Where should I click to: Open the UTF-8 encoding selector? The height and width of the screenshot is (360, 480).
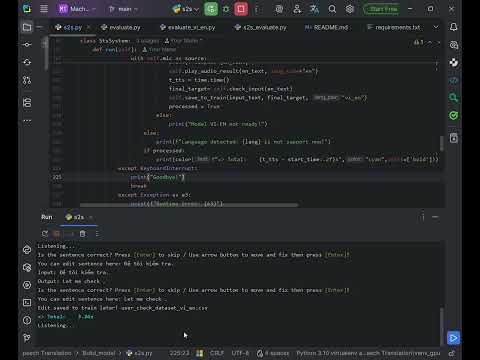[240, 353]
